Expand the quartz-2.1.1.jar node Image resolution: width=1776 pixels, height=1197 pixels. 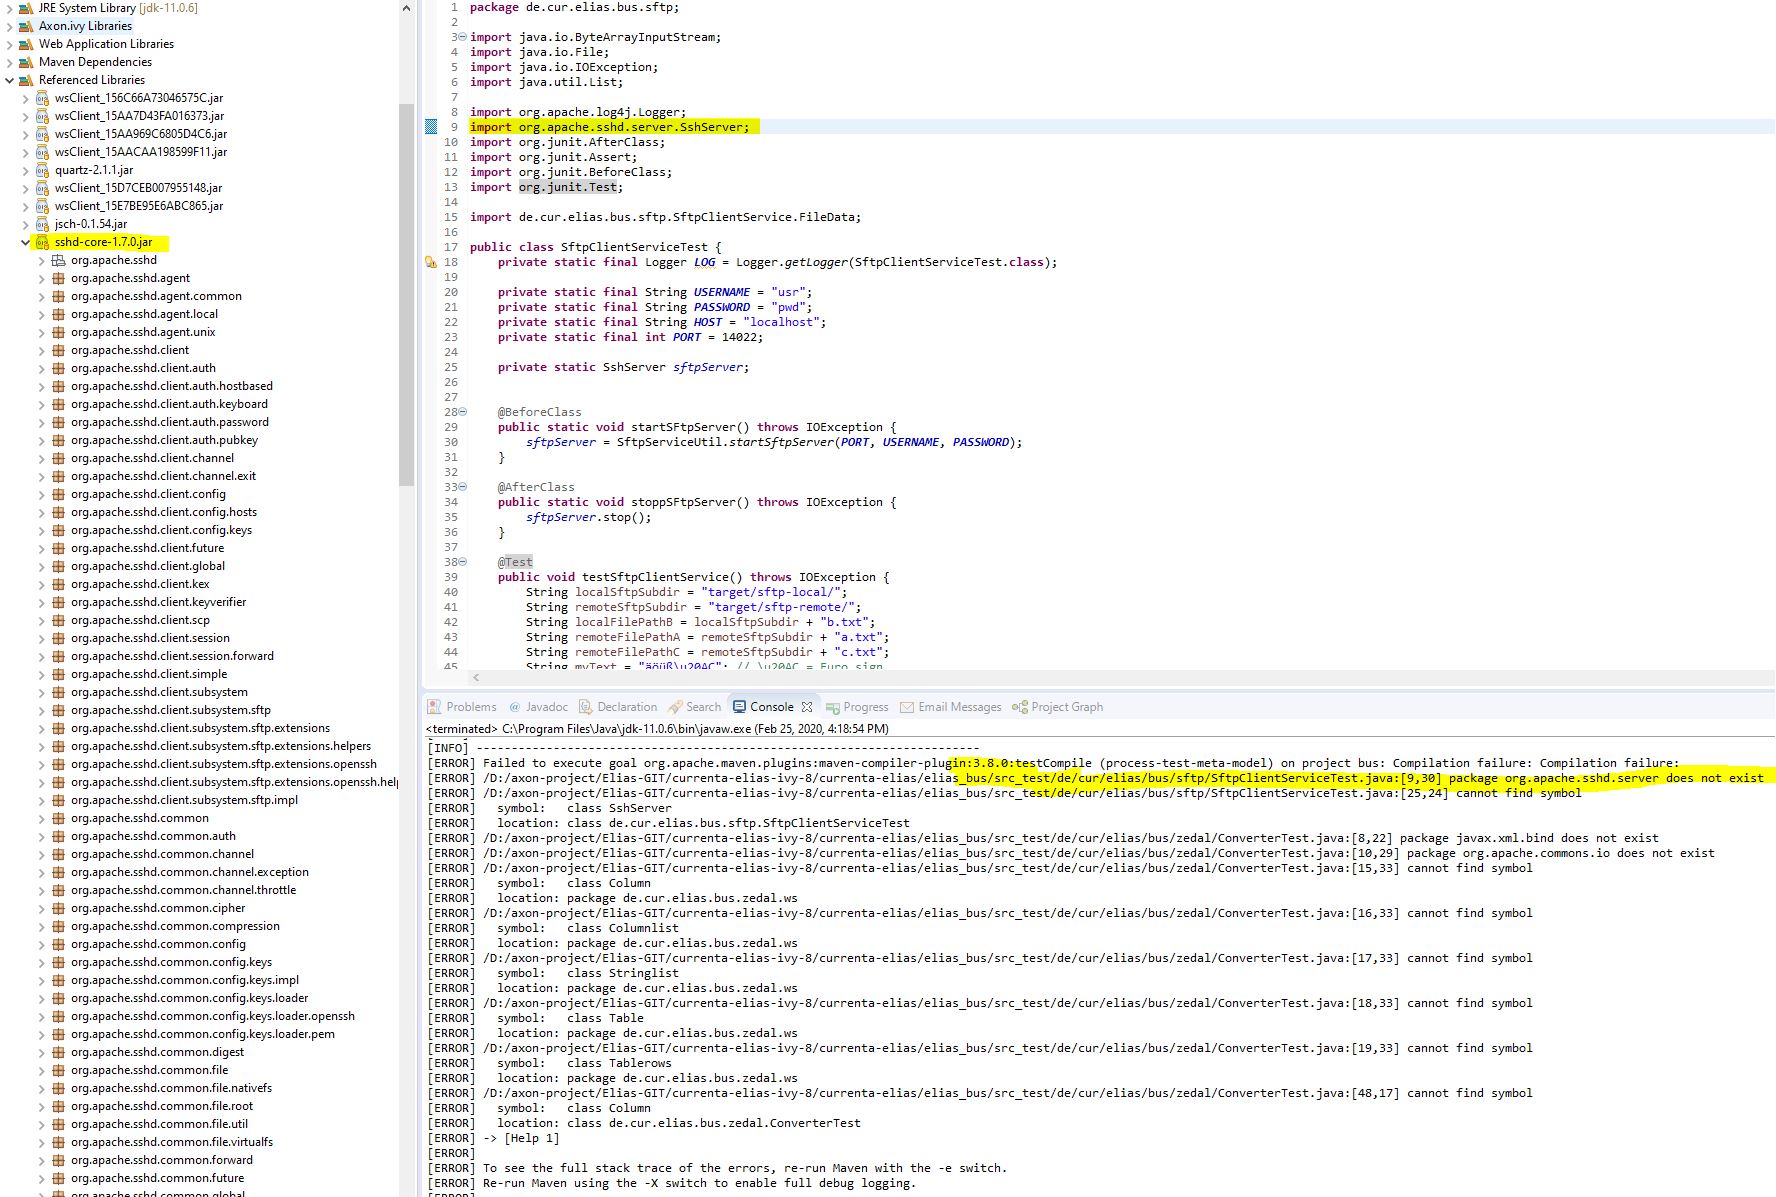click(x=26, y=170)
